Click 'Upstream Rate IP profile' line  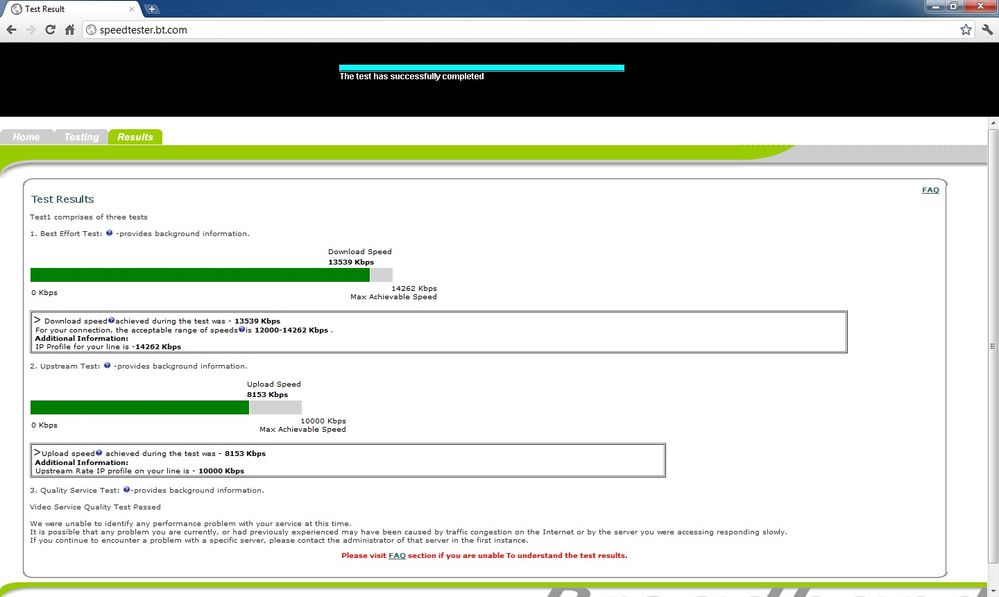[x=140, y=471]
